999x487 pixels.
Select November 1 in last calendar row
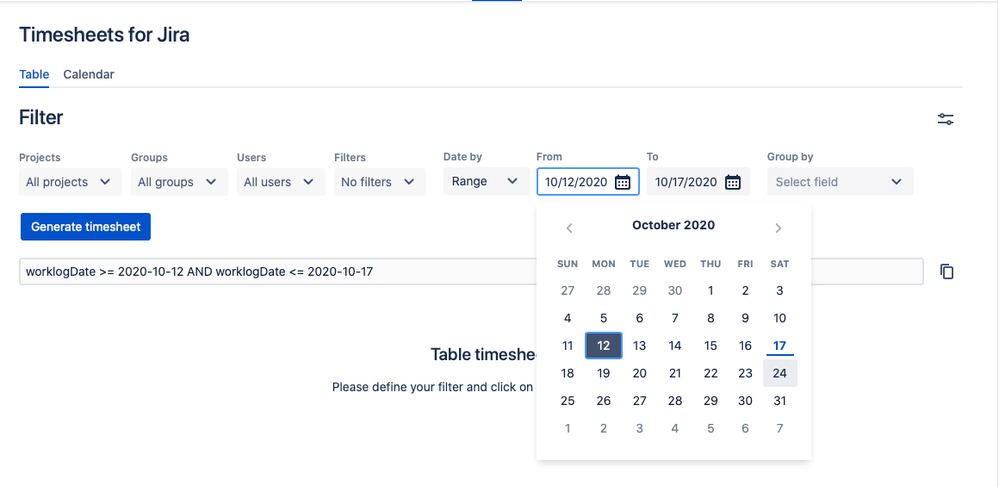click(568, 428)
